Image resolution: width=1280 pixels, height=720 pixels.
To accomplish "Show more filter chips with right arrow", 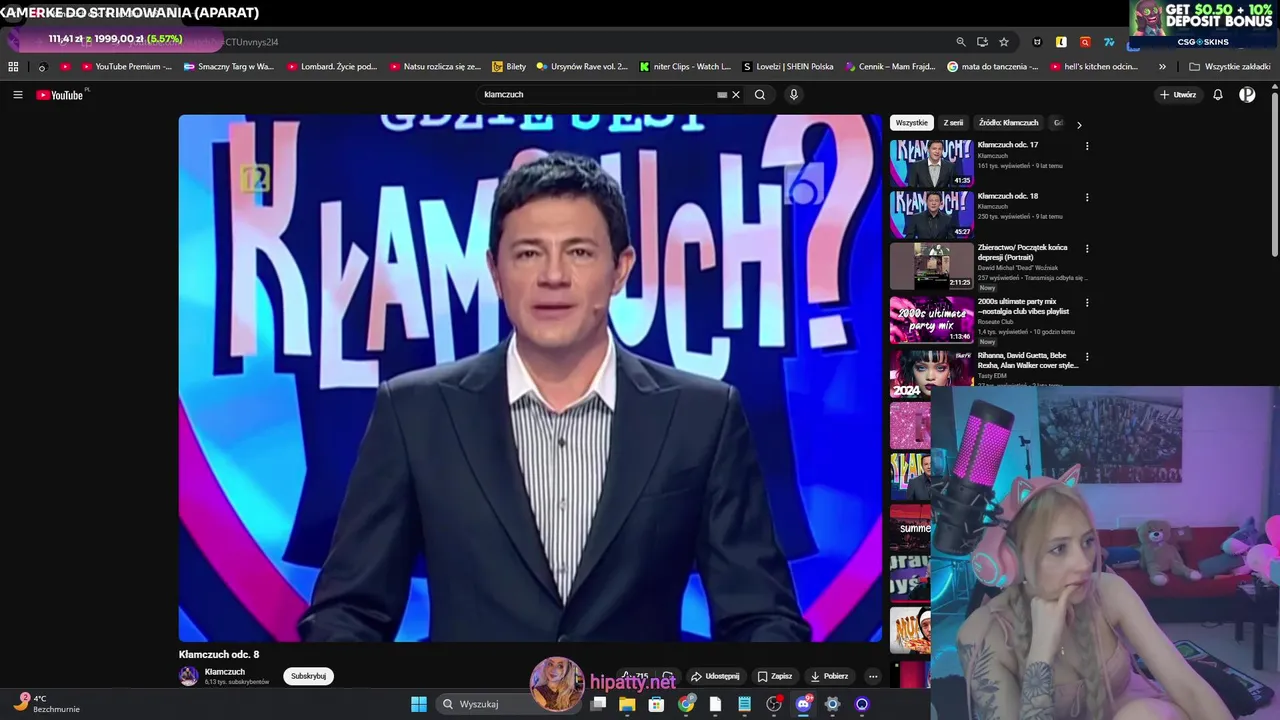I will click(1078, 124).
